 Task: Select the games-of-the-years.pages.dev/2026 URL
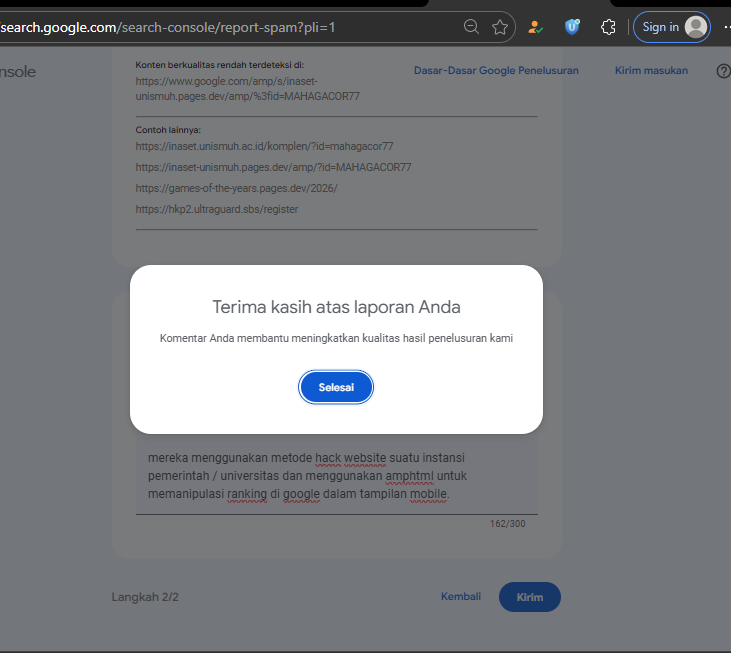click(x=236, y=188)
